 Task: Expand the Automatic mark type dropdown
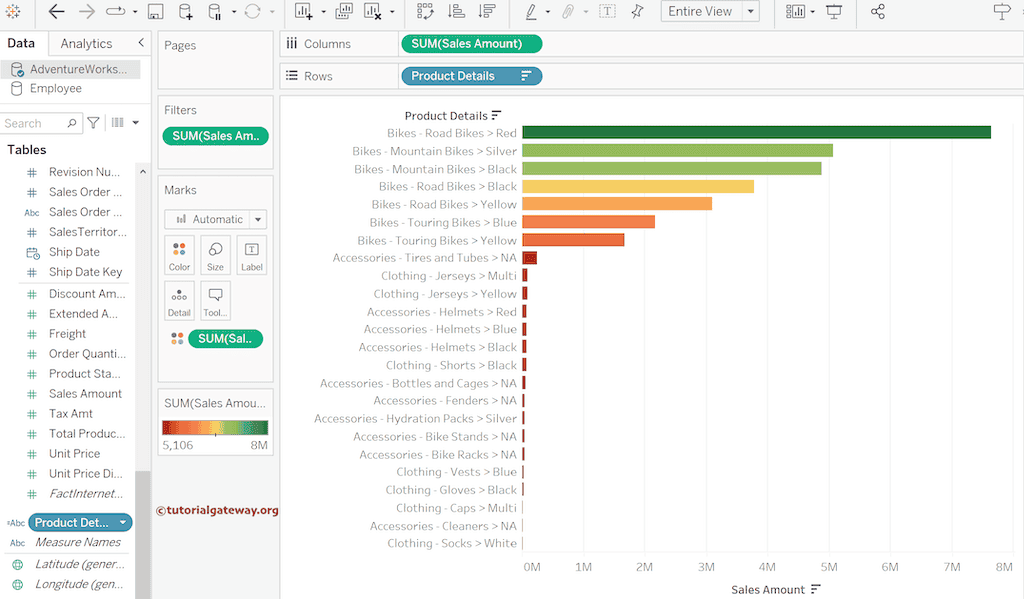[x=258, y=219]
